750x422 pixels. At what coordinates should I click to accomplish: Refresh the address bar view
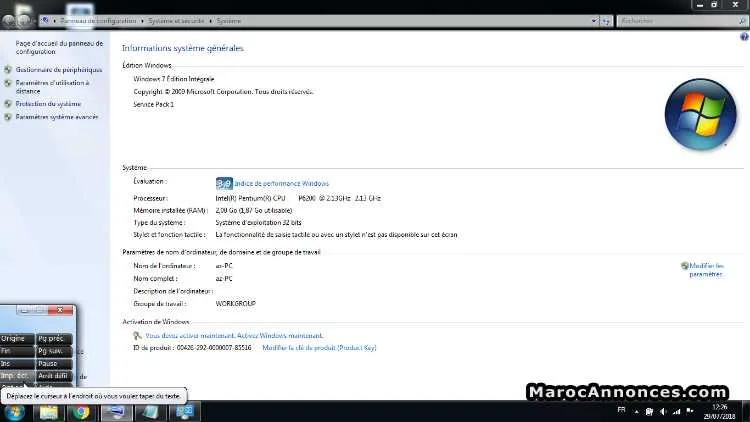[x=607, y=21]
